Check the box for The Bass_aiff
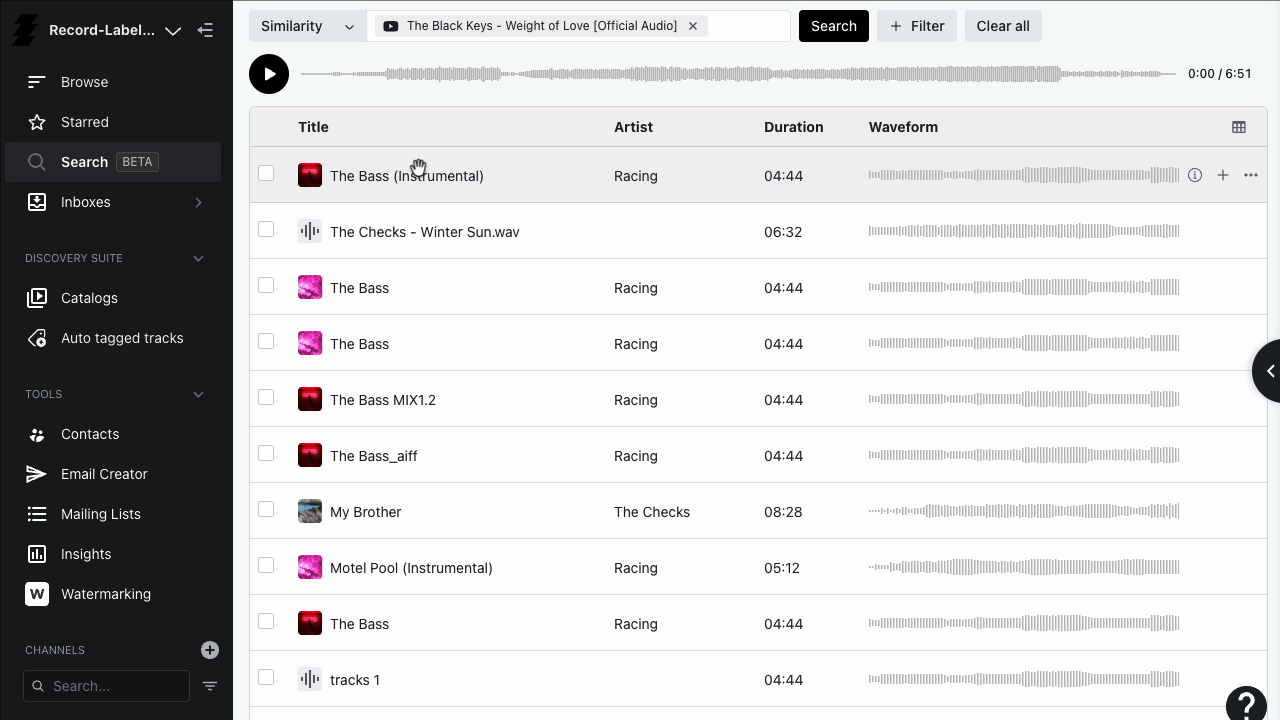 tap(266, 453)
